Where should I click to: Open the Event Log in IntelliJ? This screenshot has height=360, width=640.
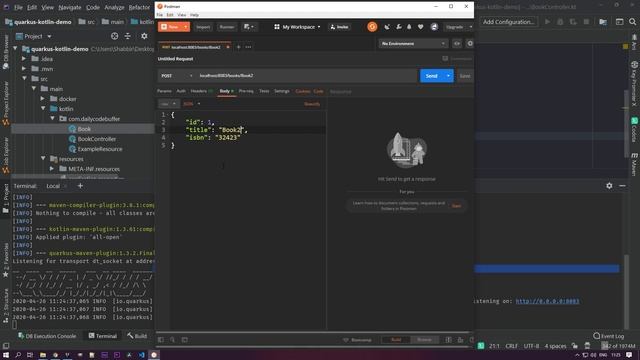tap(609, 336)
